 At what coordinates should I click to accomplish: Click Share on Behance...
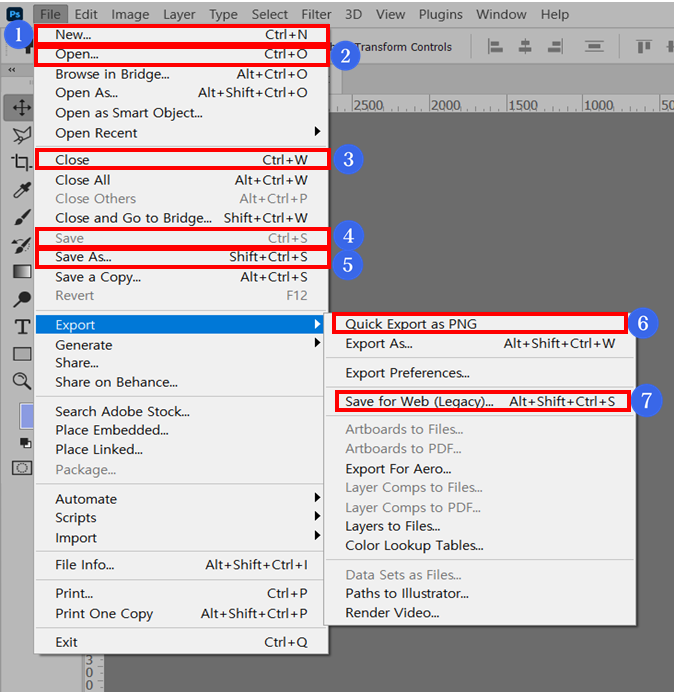coord(181,382)
